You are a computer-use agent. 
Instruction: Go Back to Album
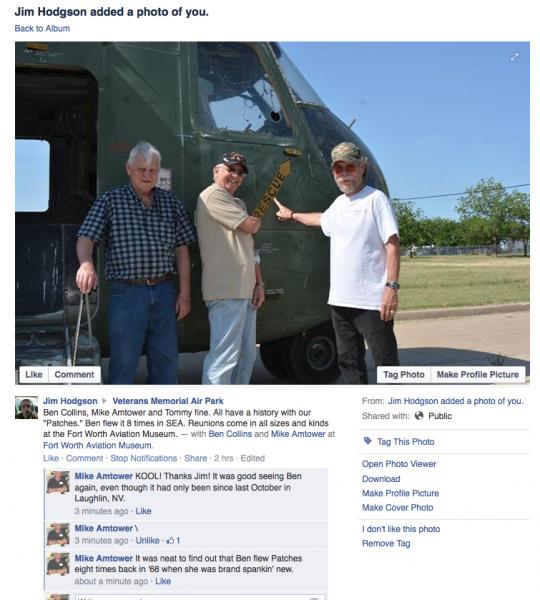click(42, 28)
